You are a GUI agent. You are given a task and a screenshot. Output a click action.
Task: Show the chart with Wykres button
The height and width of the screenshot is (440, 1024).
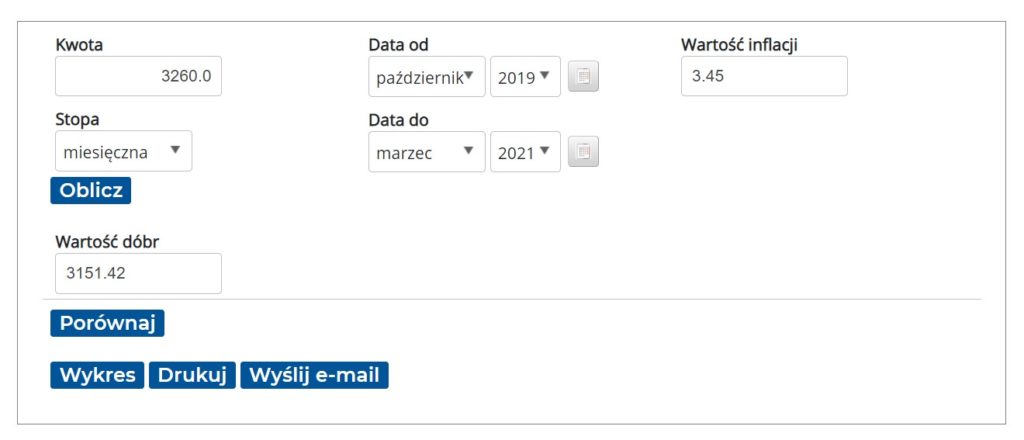click(97, 375)
